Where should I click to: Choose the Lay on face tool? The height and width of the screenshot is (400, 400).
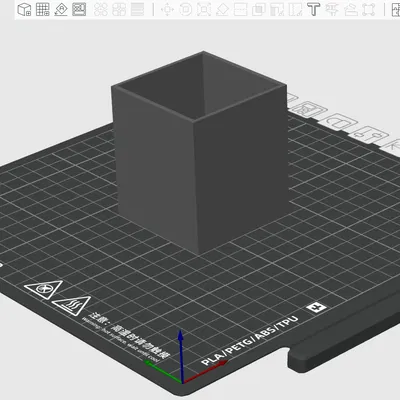222,9
